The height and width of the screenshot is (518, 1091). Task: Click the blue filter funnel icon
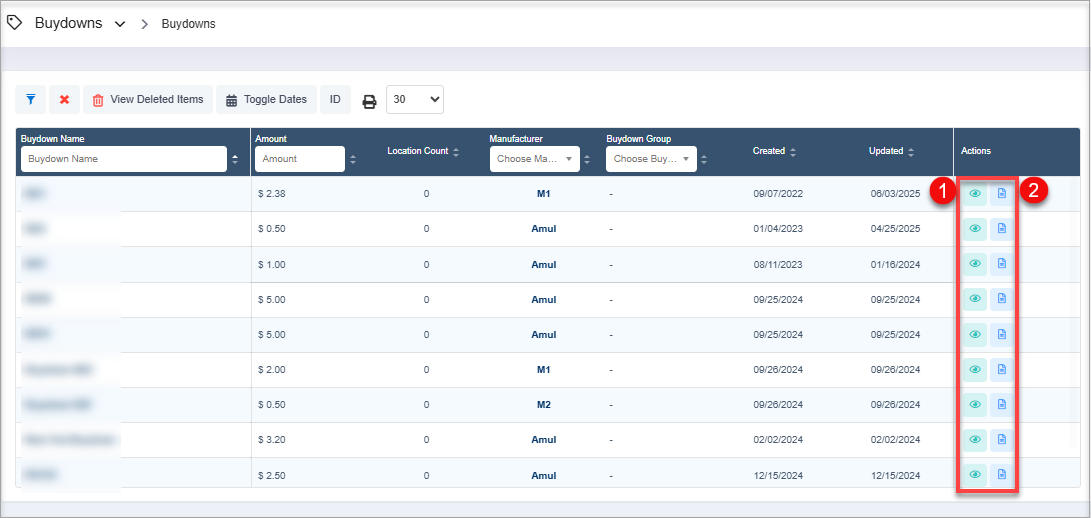tap(31, 100)
